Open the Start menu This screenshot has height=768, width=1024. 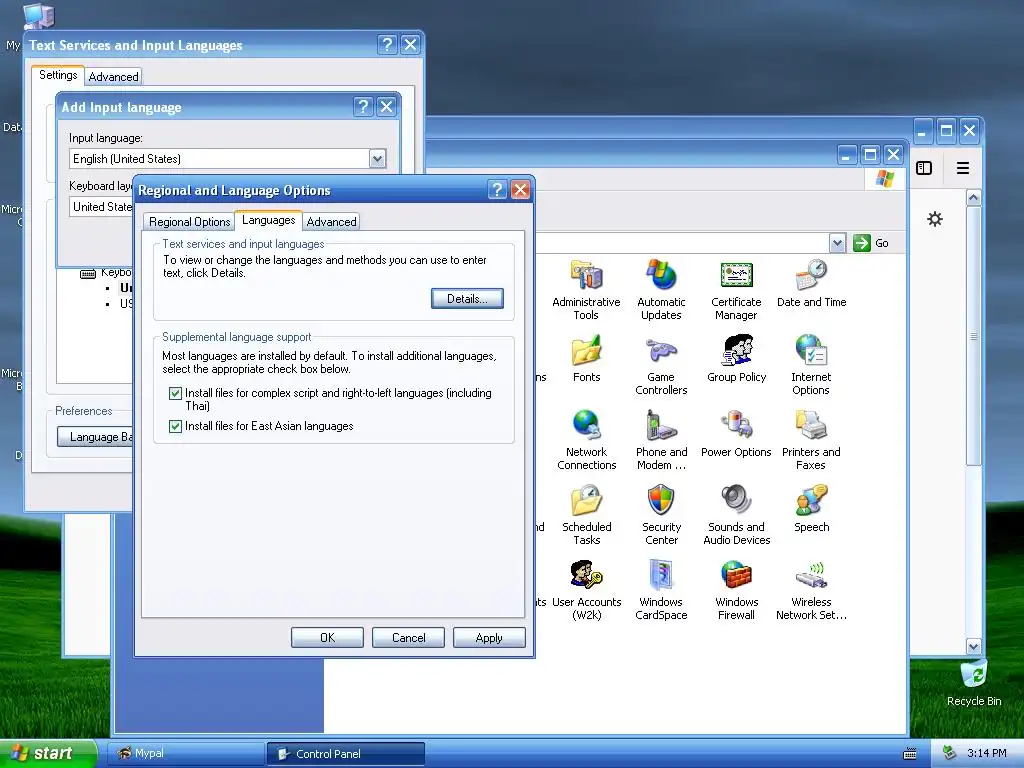[x=48, y=754]
